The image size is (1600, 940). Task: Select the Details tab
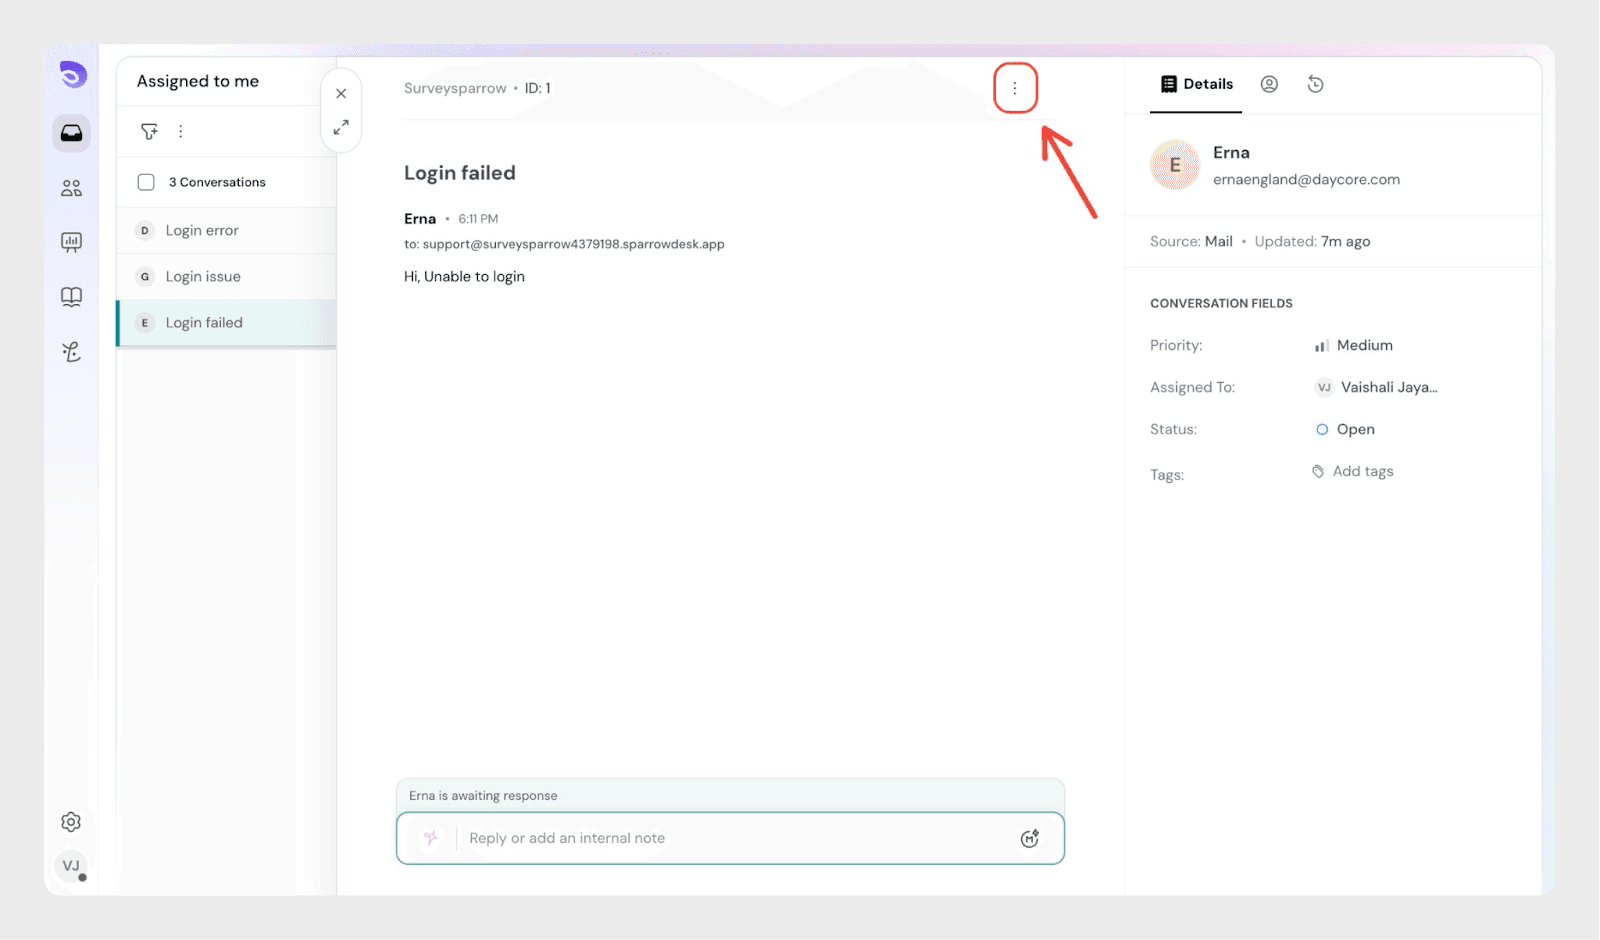coord(1196,84)
